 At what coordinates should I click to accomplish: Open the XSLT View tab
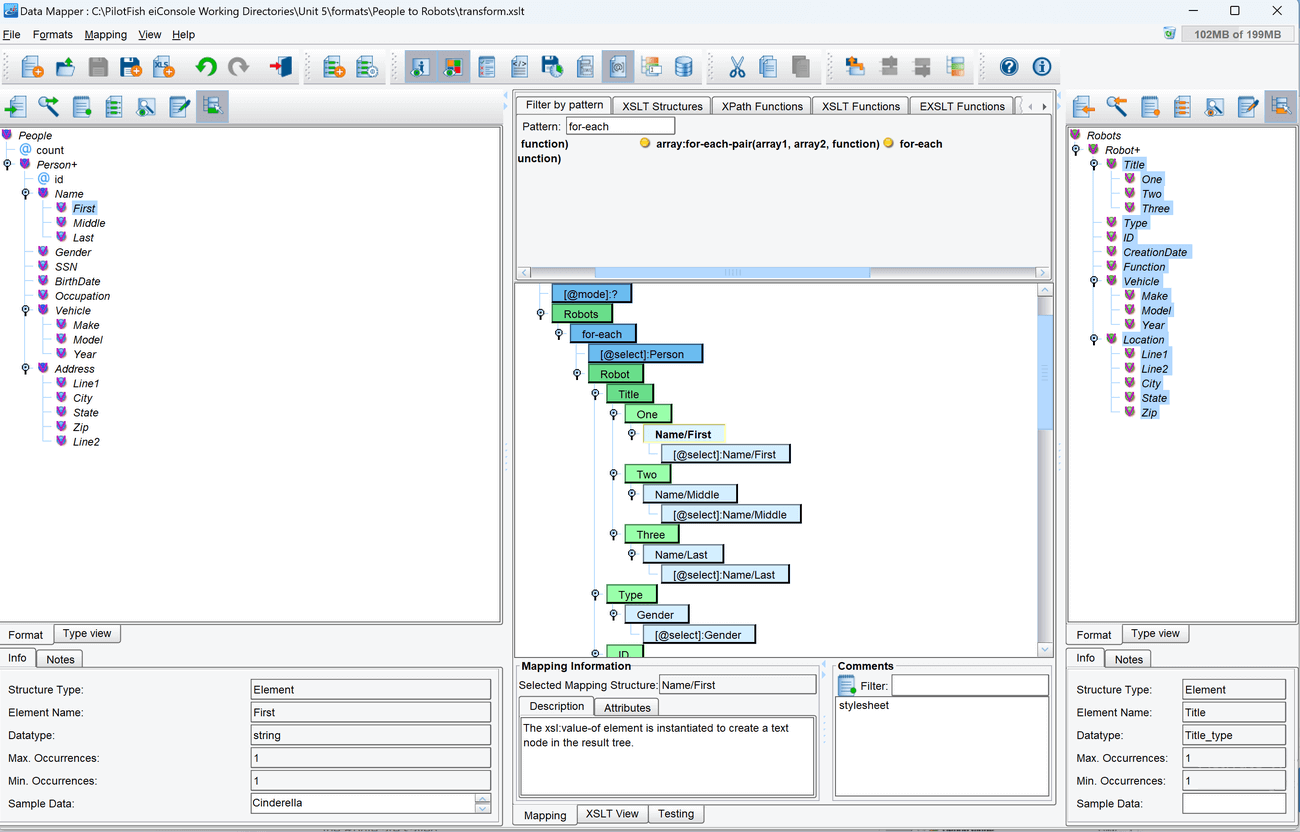(612, 814)
